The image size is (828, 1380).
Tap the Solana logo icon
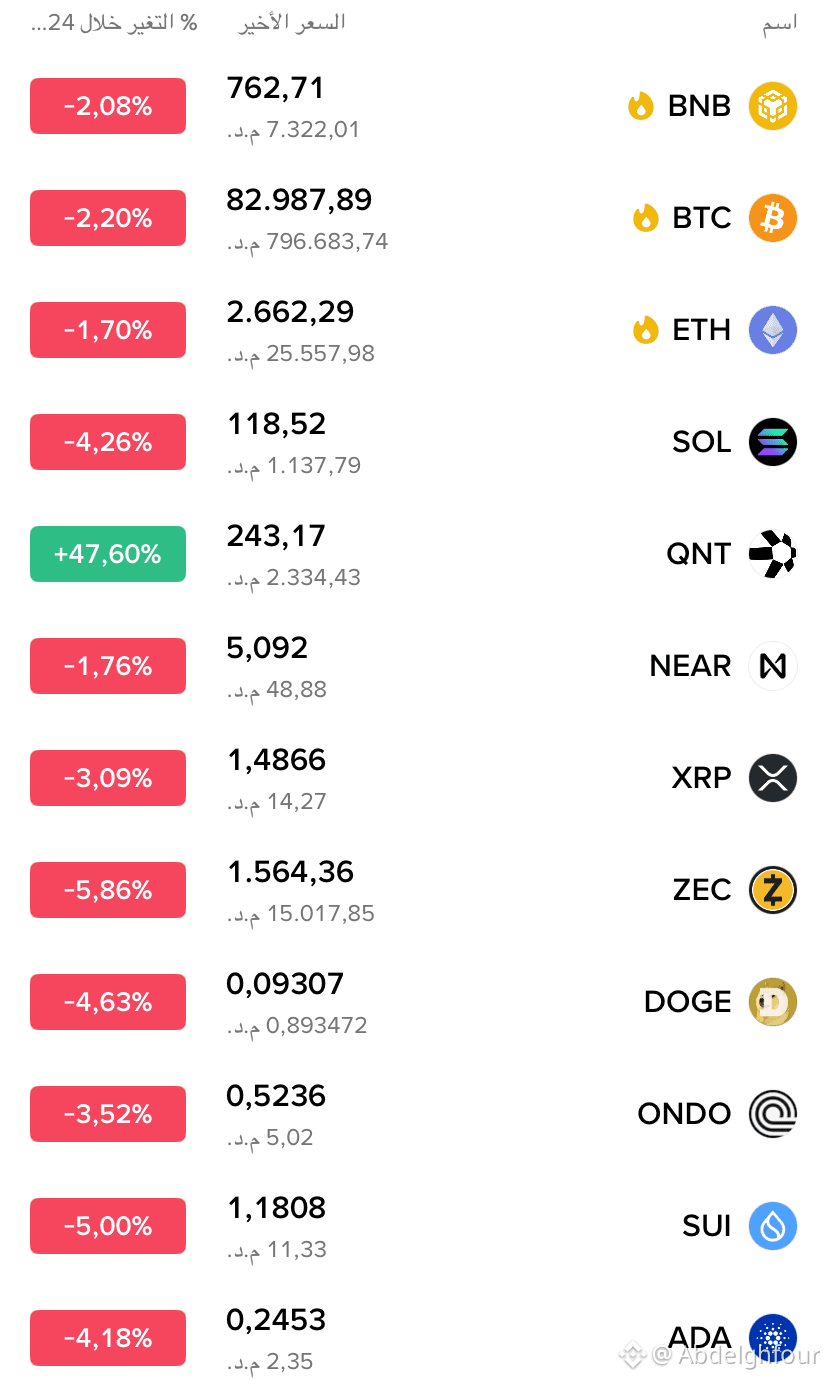pyautogui.click(x=773, y=442)
